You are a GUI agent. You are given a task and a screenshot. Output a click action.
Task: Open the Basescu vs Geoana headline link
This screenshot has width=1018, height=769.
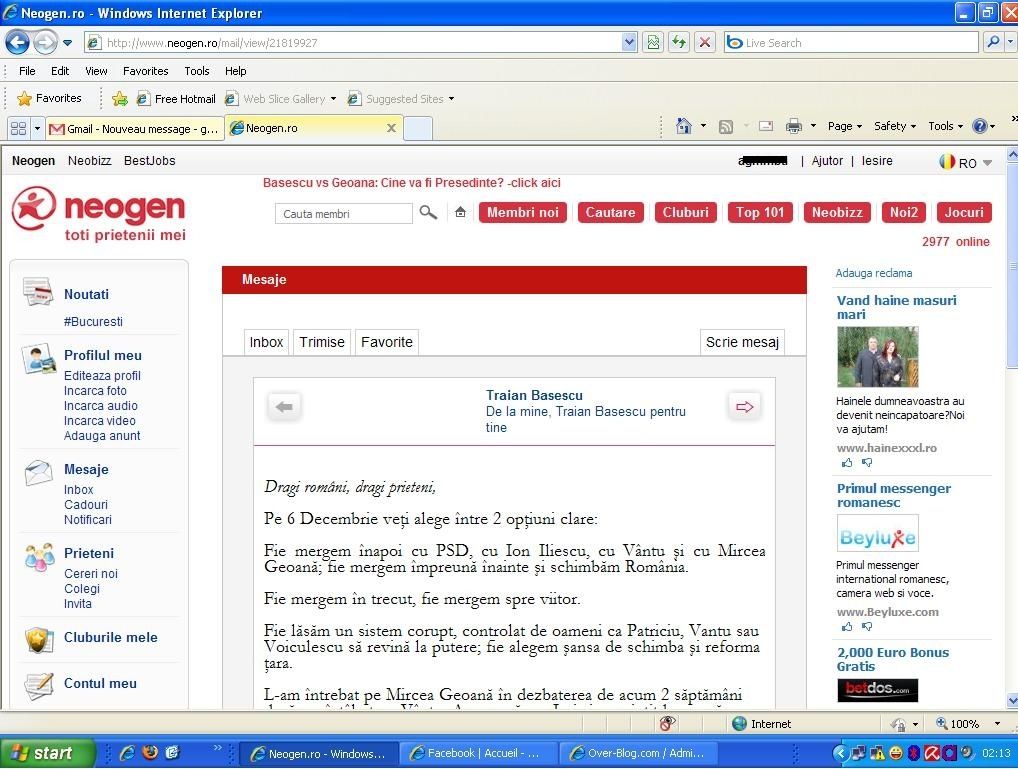click(x=412, y=183)
